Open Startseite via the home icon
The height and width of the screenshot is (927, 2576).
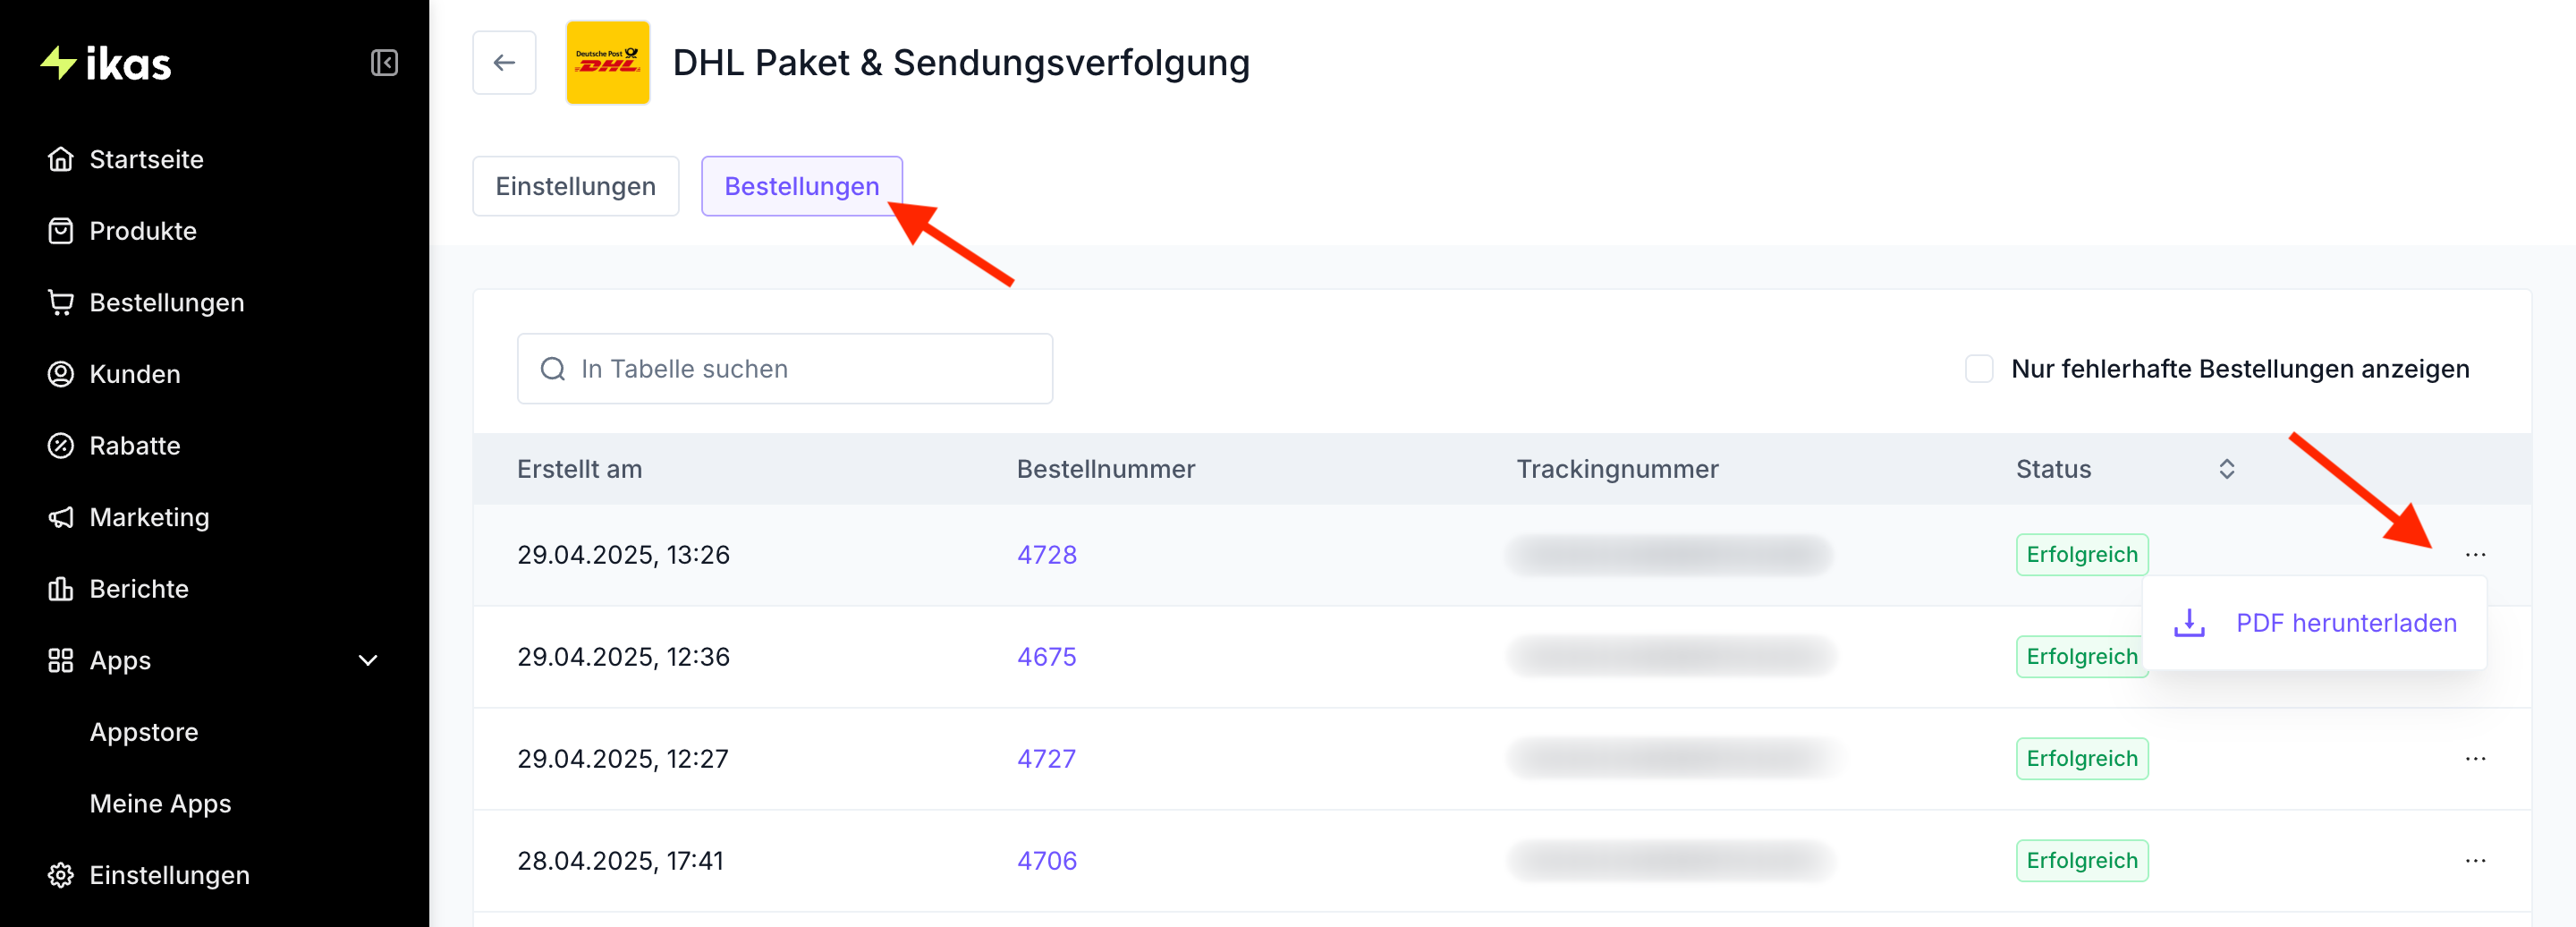click(61, 159)
